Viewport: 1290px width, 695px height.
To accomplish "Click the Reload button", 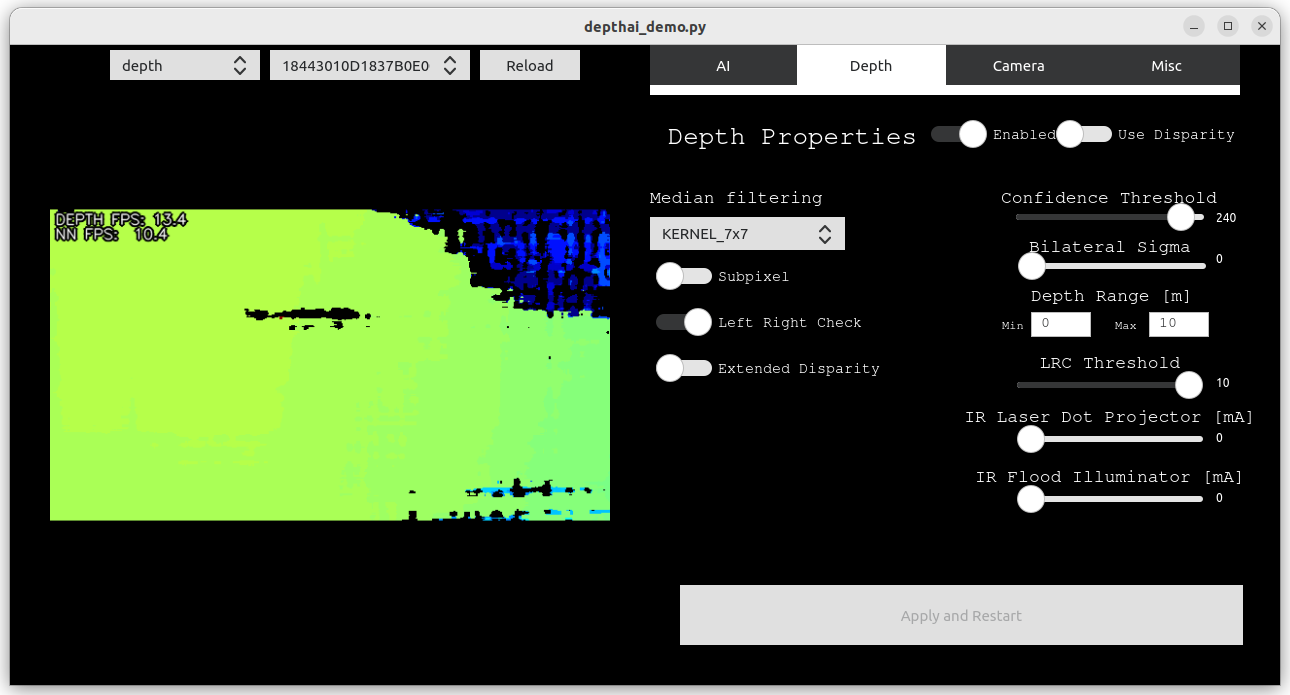I will point(529,65).
